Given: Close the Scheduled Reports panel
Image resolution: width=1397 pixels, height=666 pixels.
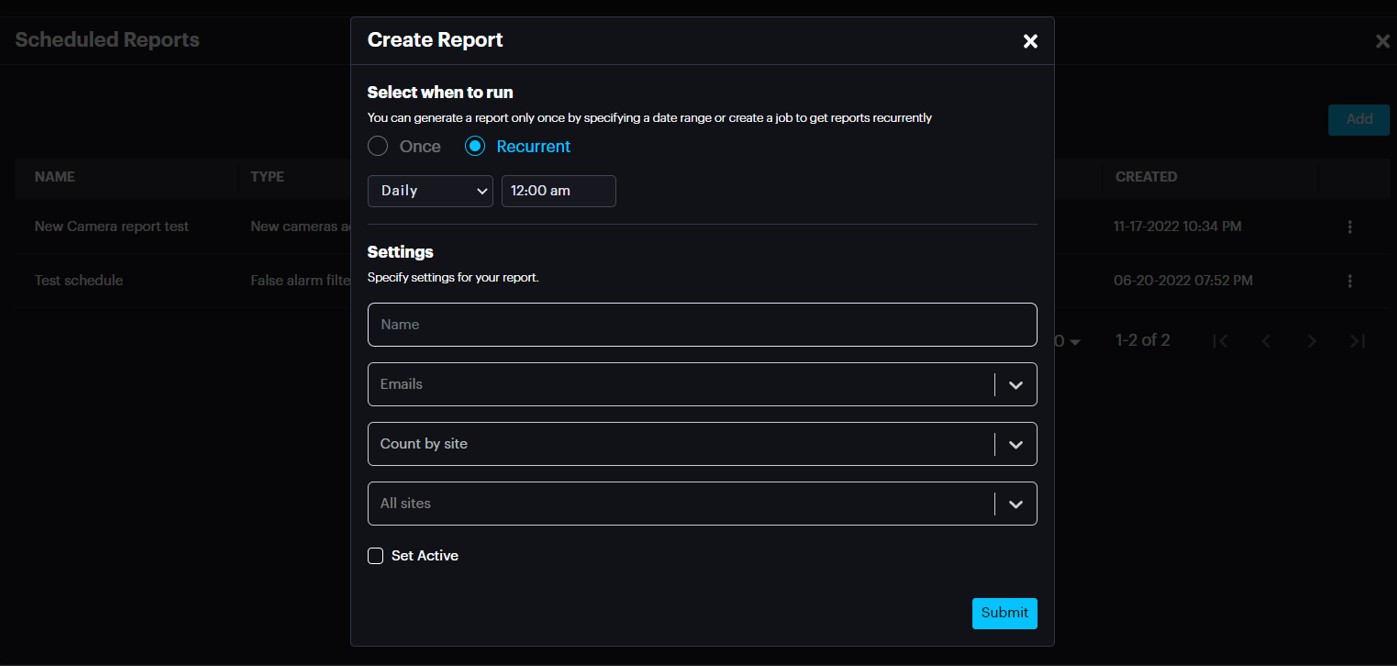Looking at the screenshot, I should tap(1382, 41).
